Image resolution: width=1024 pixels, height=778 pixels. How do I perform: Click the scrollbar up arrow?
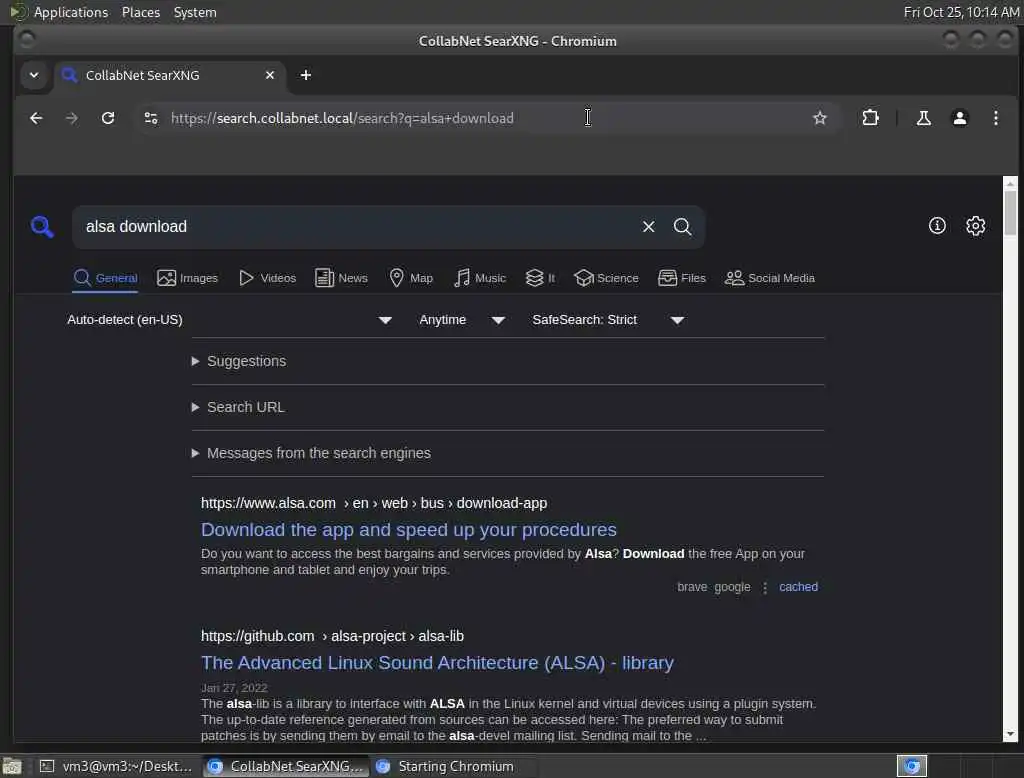1010,184
